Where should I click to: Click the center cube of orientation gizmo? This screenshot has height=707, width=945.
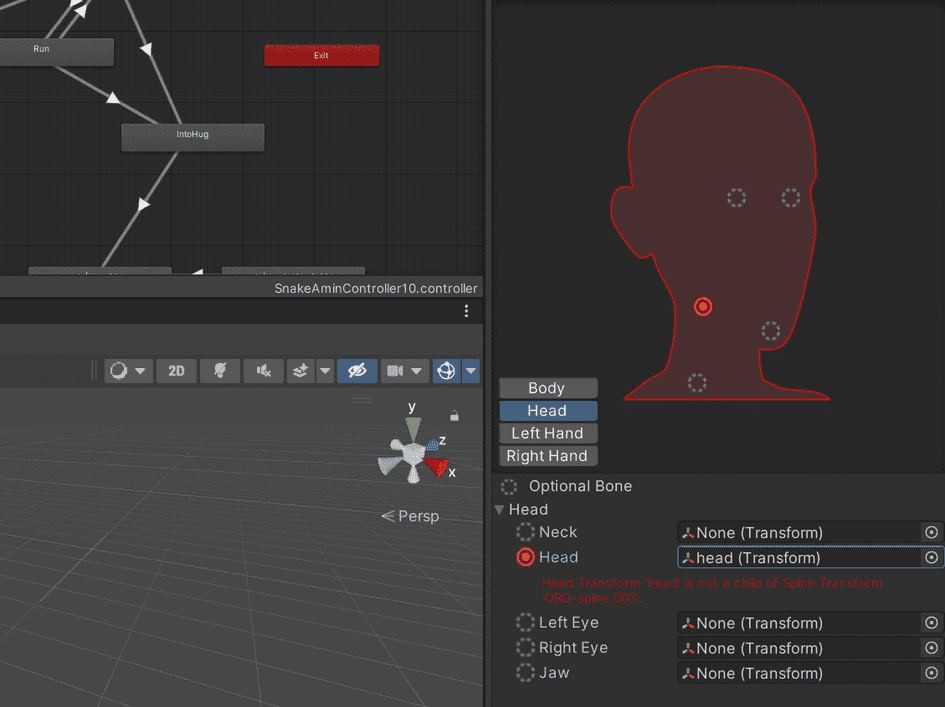(413, 454)
